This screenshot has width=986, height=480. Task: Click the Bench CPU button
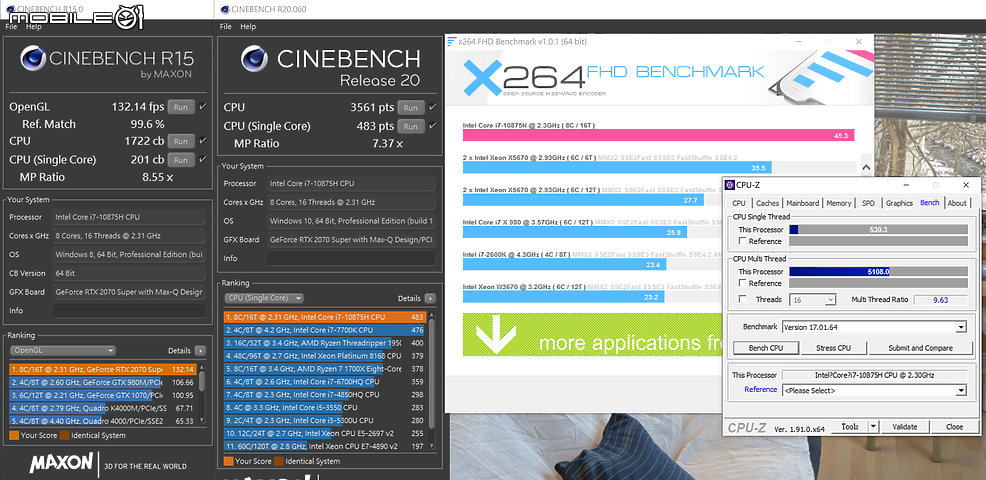(765, 348)
